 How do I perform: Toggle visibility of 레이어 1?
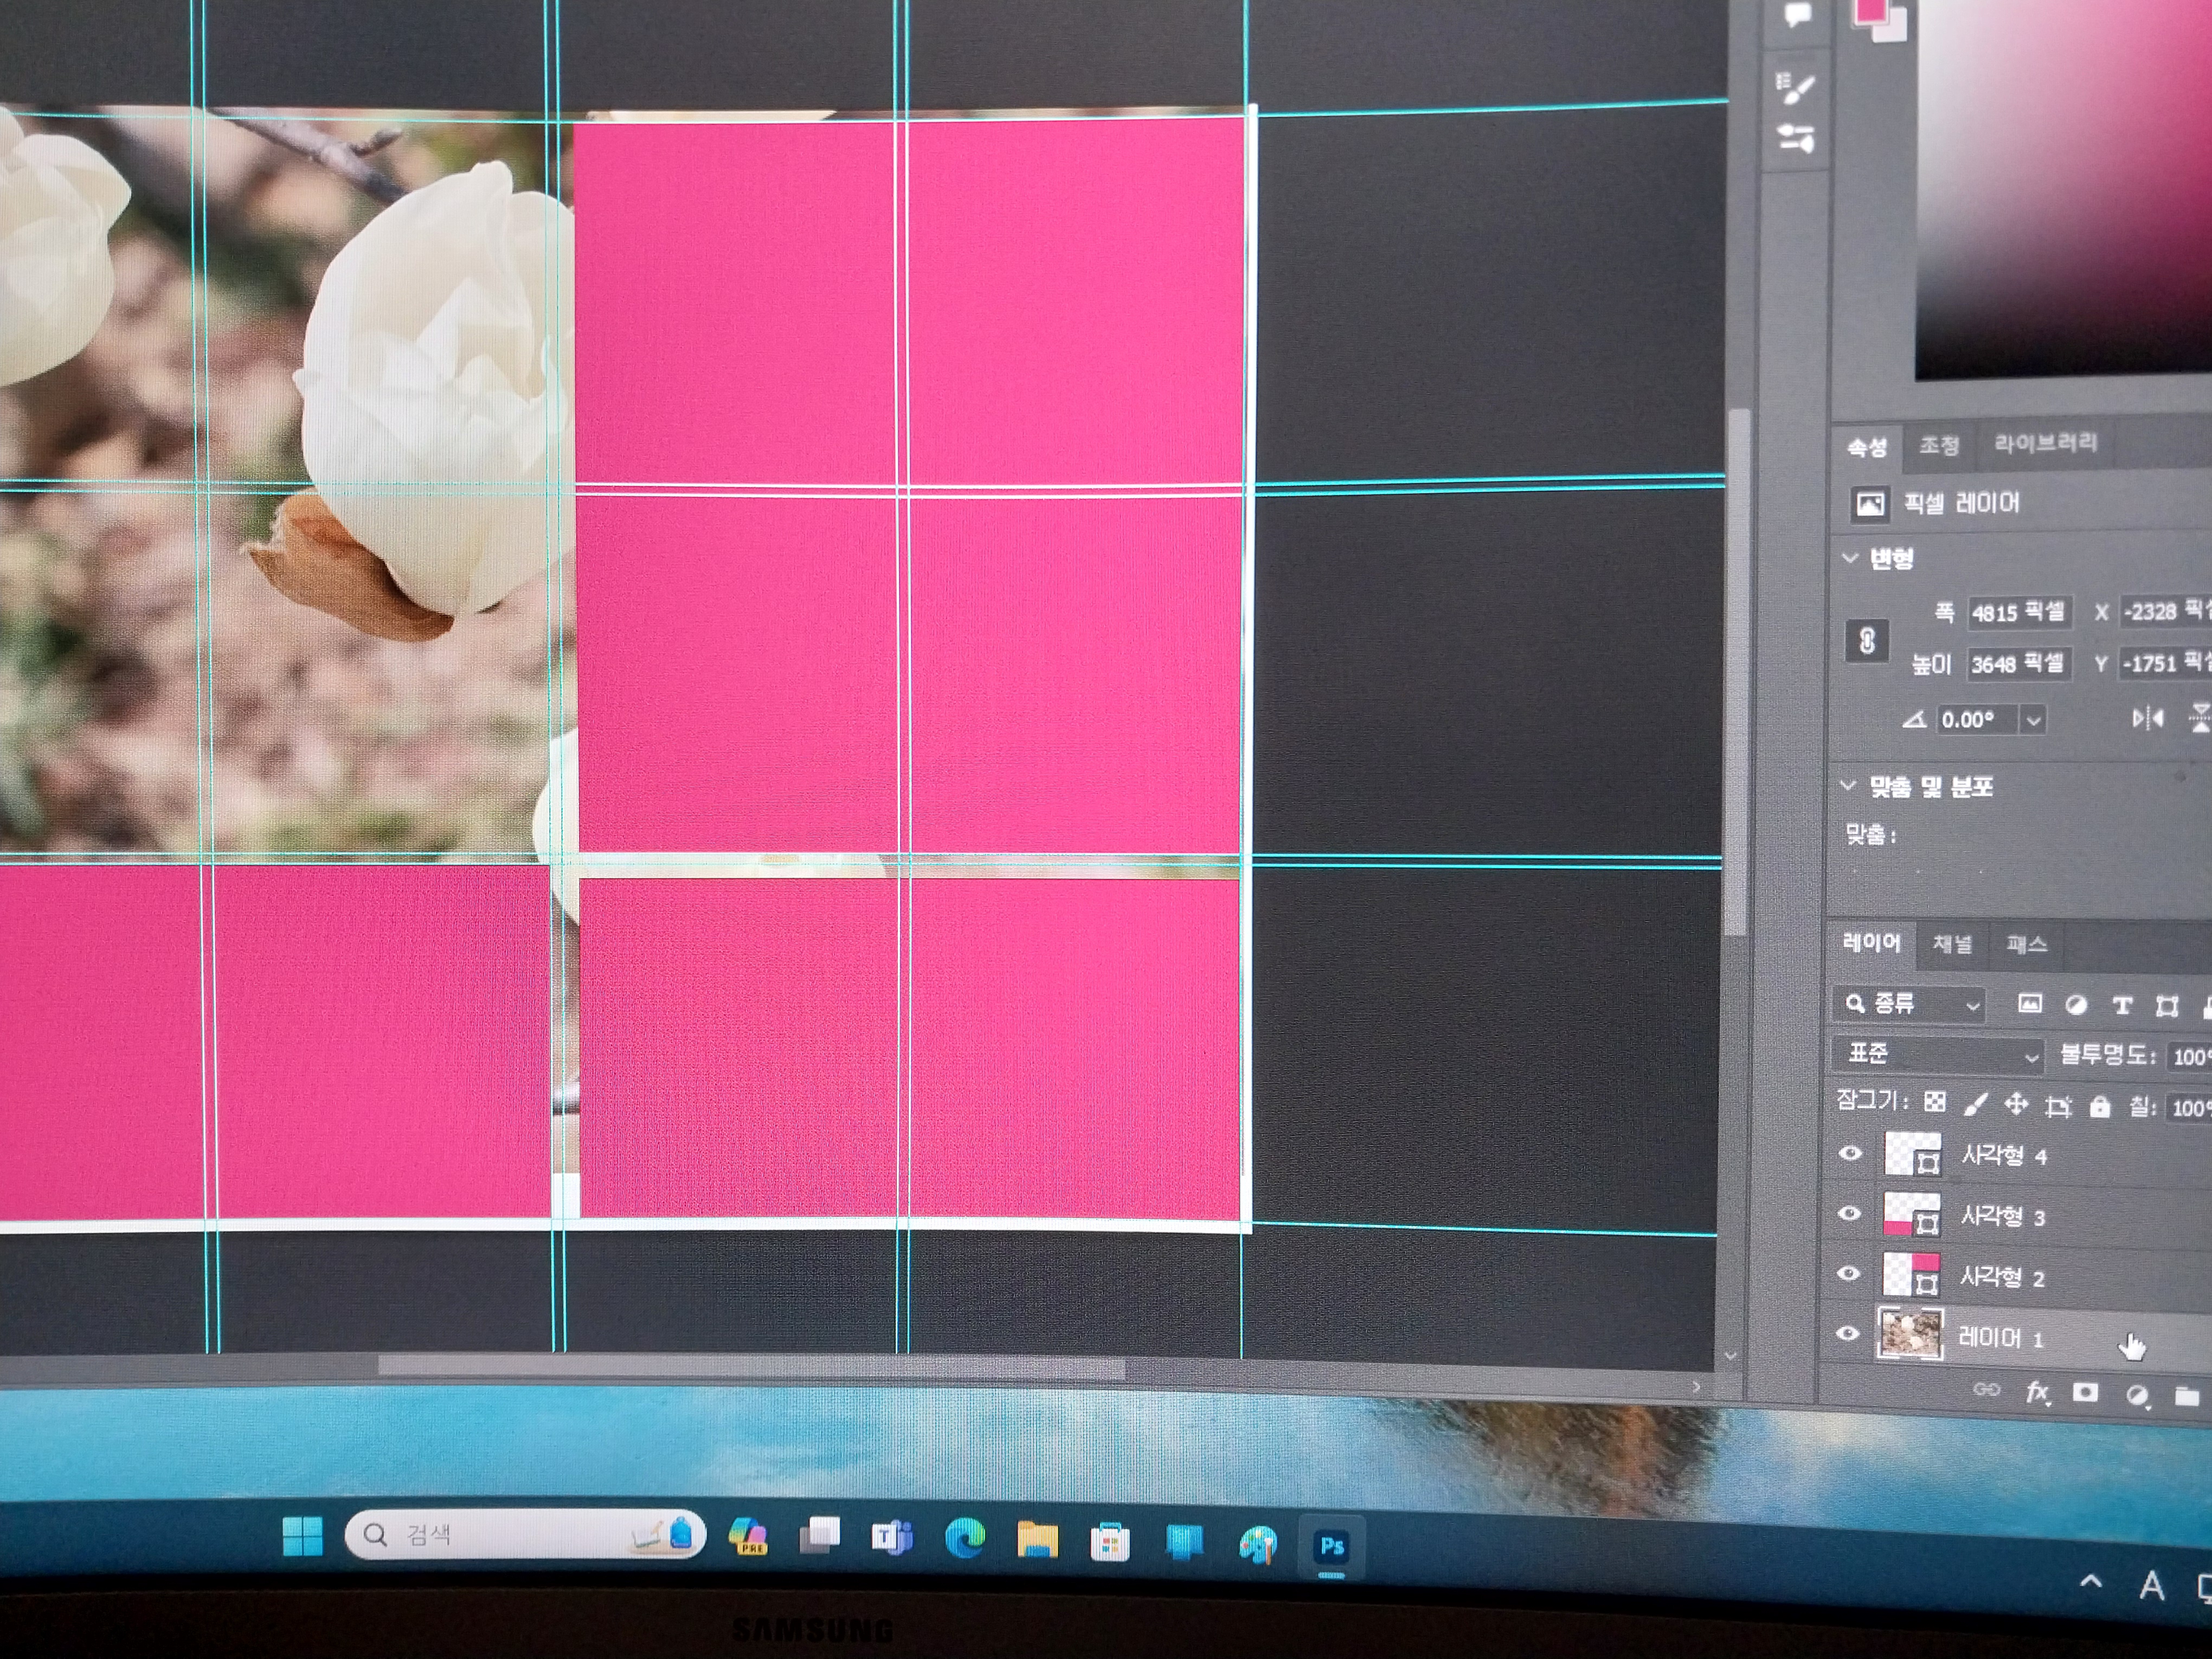click(x=1848, y=1333)
